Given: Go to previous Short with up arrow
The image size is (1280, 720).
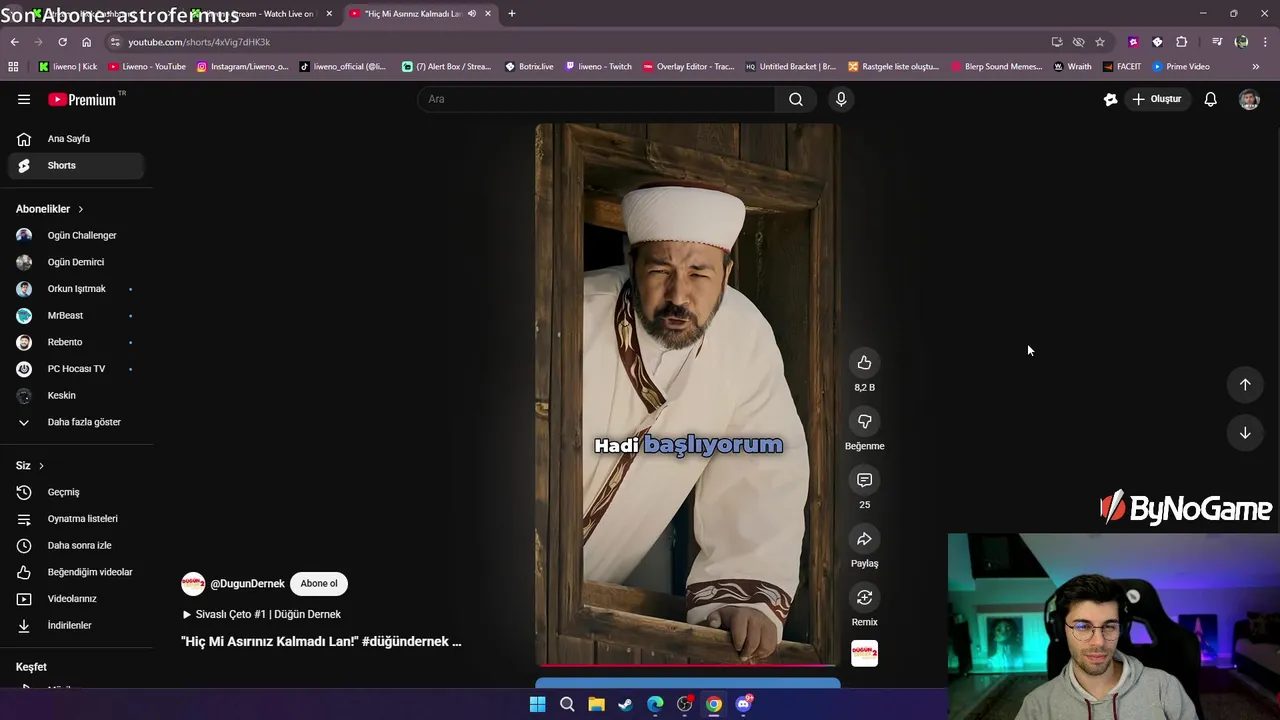Looking at the screenshot, I should click(1245, 385).
